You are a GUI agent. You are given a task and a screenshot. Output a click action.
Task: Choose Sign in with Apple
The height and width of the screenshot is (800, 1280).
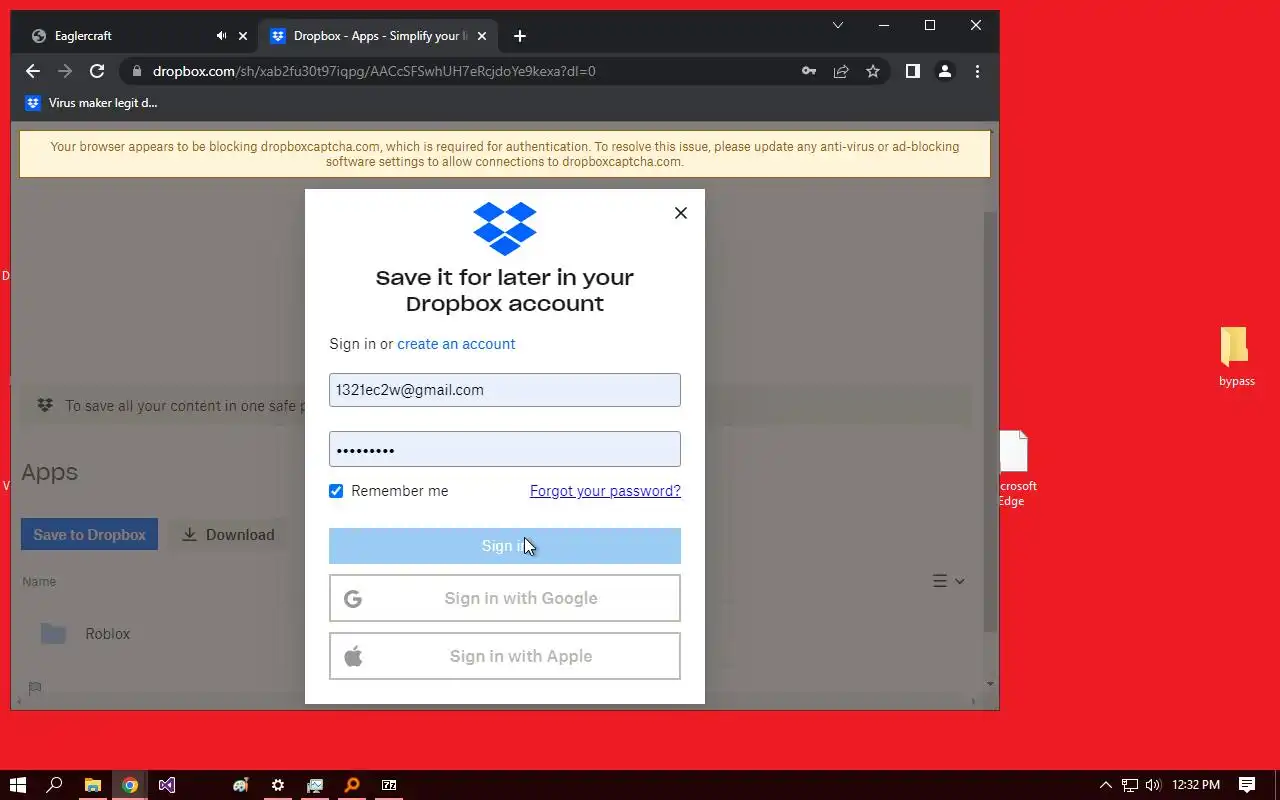coord(505,656)
